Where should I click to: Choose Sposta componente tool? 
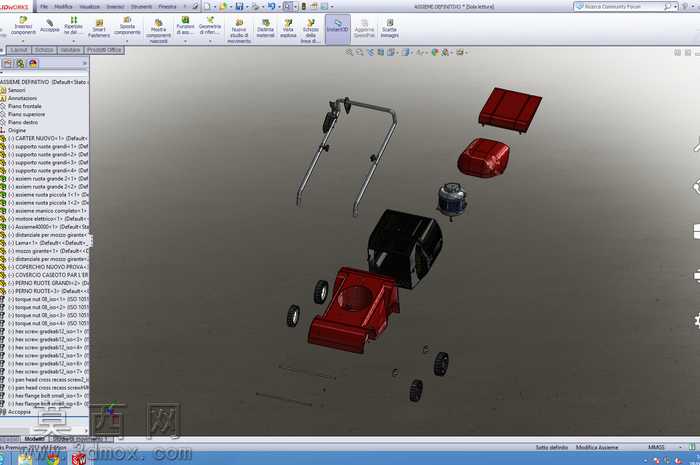(127, 26)
